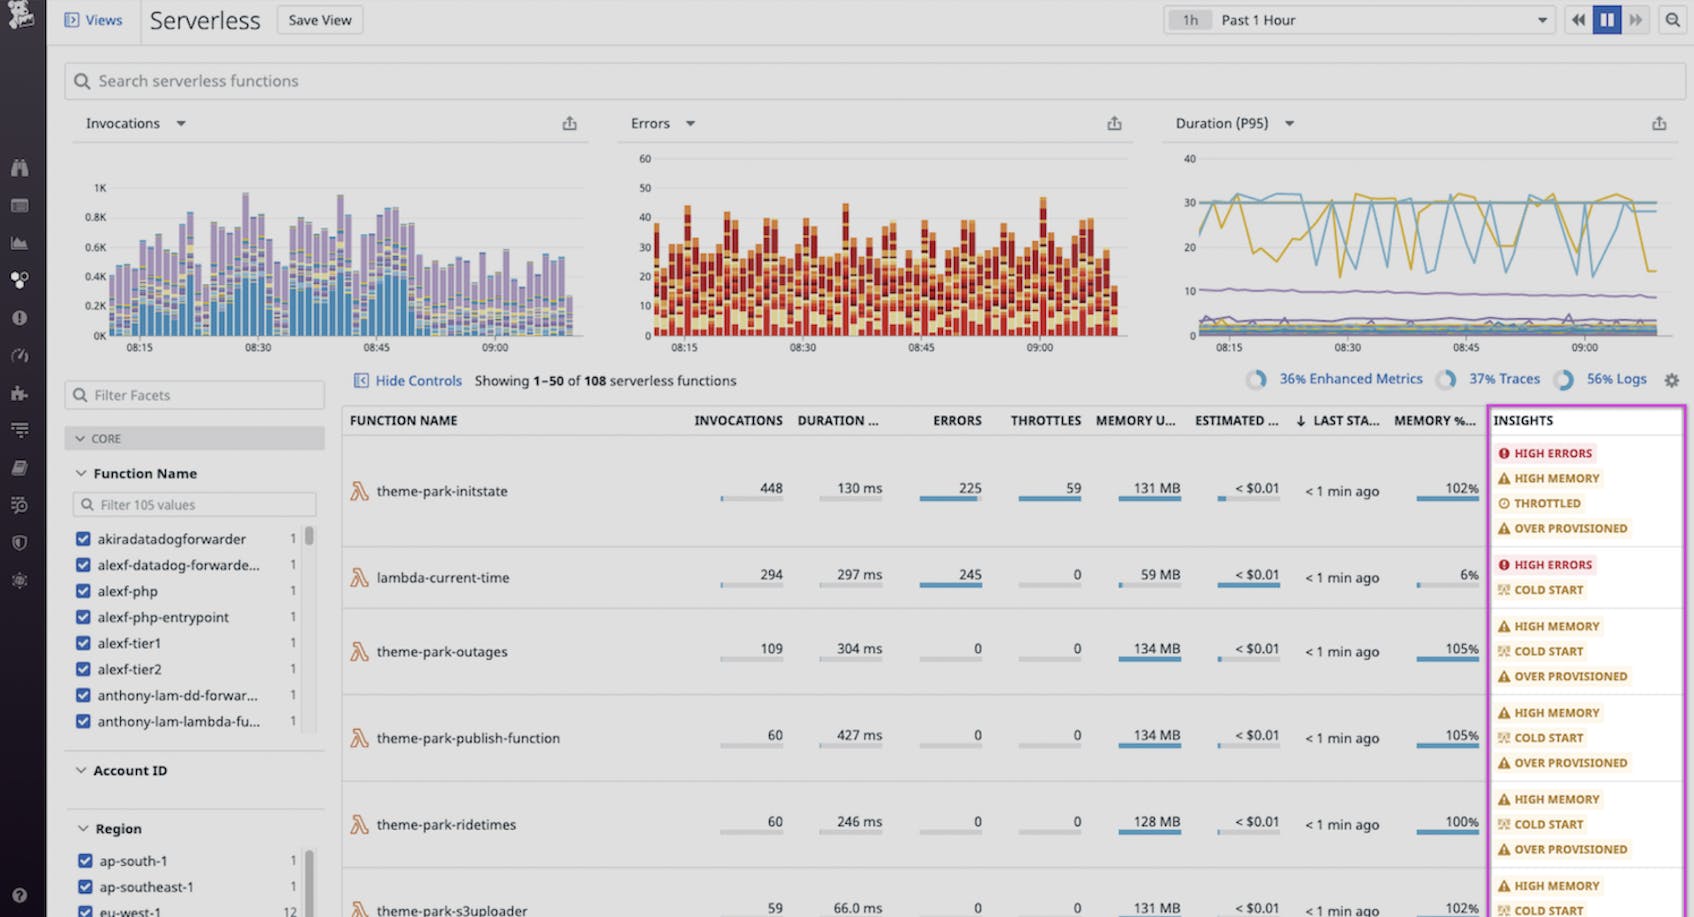Screen dimensions: 1694x917
Task: Uncheck the ap-south-1 region filter
Action: pos(83,860)
